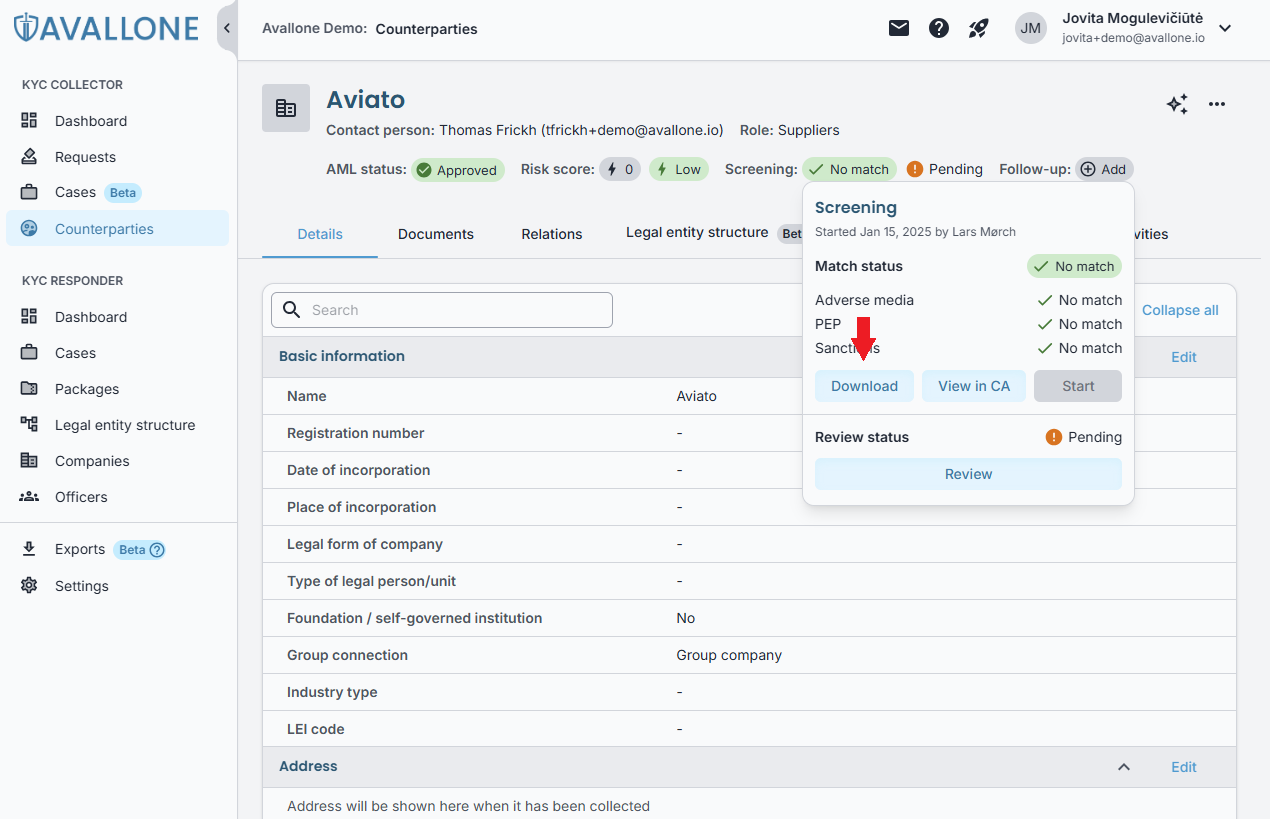Open the three-dot more options menu
Viewport: 1270px width, 819px height.
pos(1217,104)
